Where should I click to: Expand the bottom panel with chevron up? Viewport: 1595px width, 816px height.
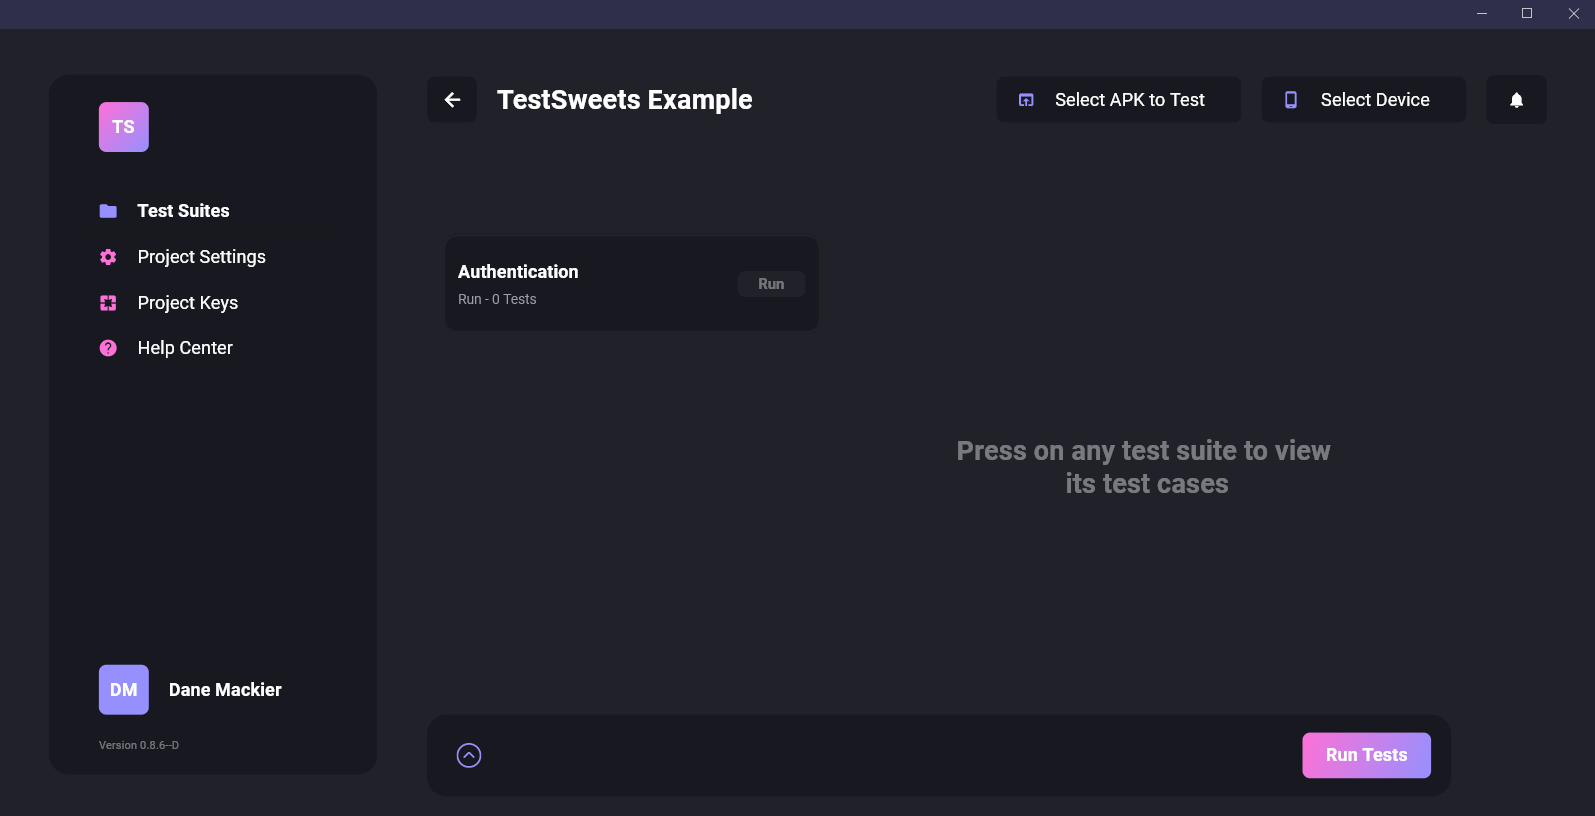pos(469,755)
